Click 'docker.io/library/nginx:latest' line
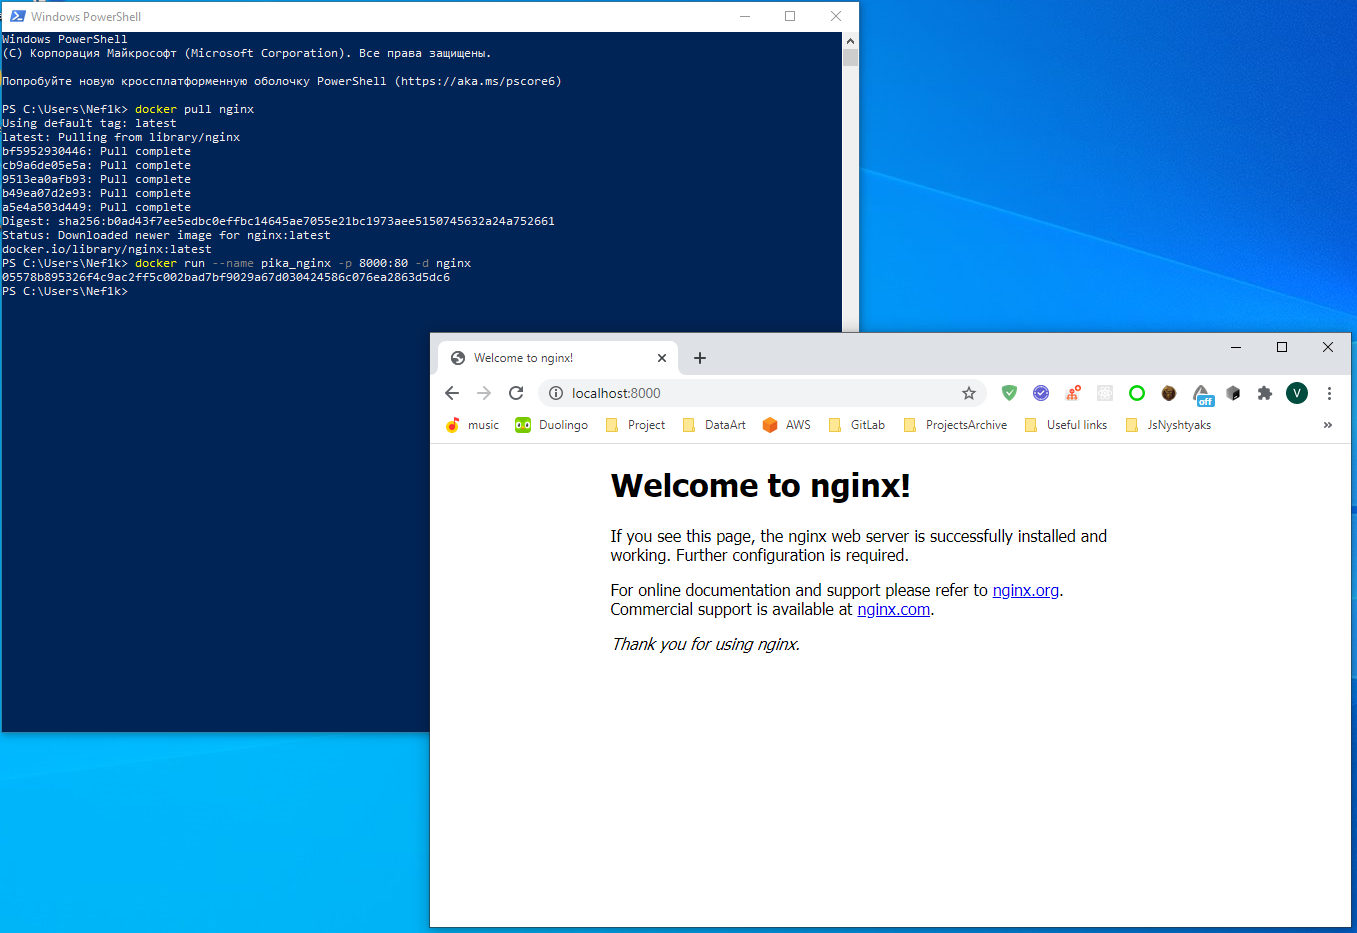 tap(107, 249)
